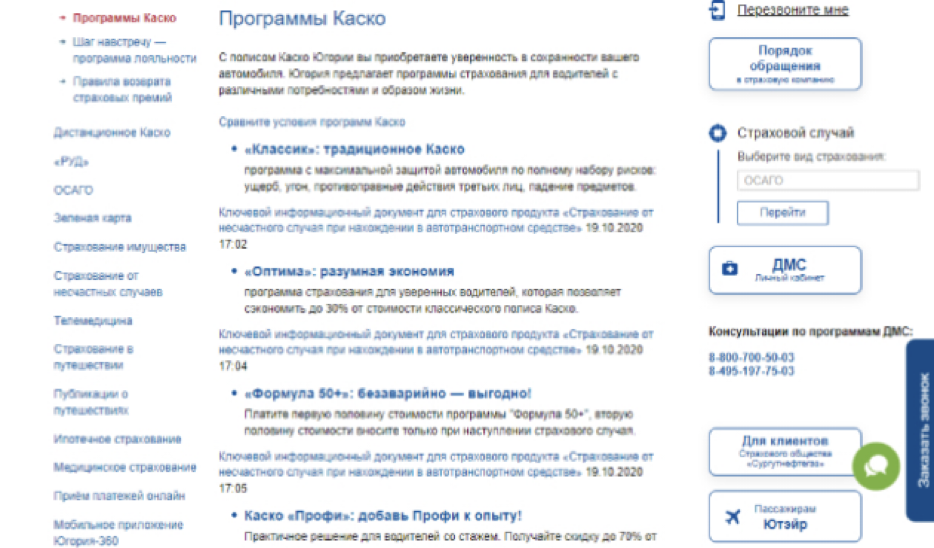
Task: Click the Страховой случай circle icon
Action: (717, 133)
